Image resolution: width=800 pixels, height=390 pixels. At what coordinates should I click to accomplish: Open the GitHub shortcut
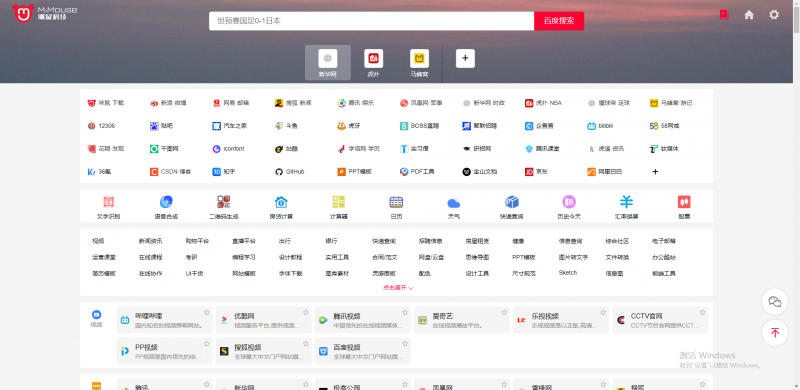pyautogui.click(x=289, y=172)
